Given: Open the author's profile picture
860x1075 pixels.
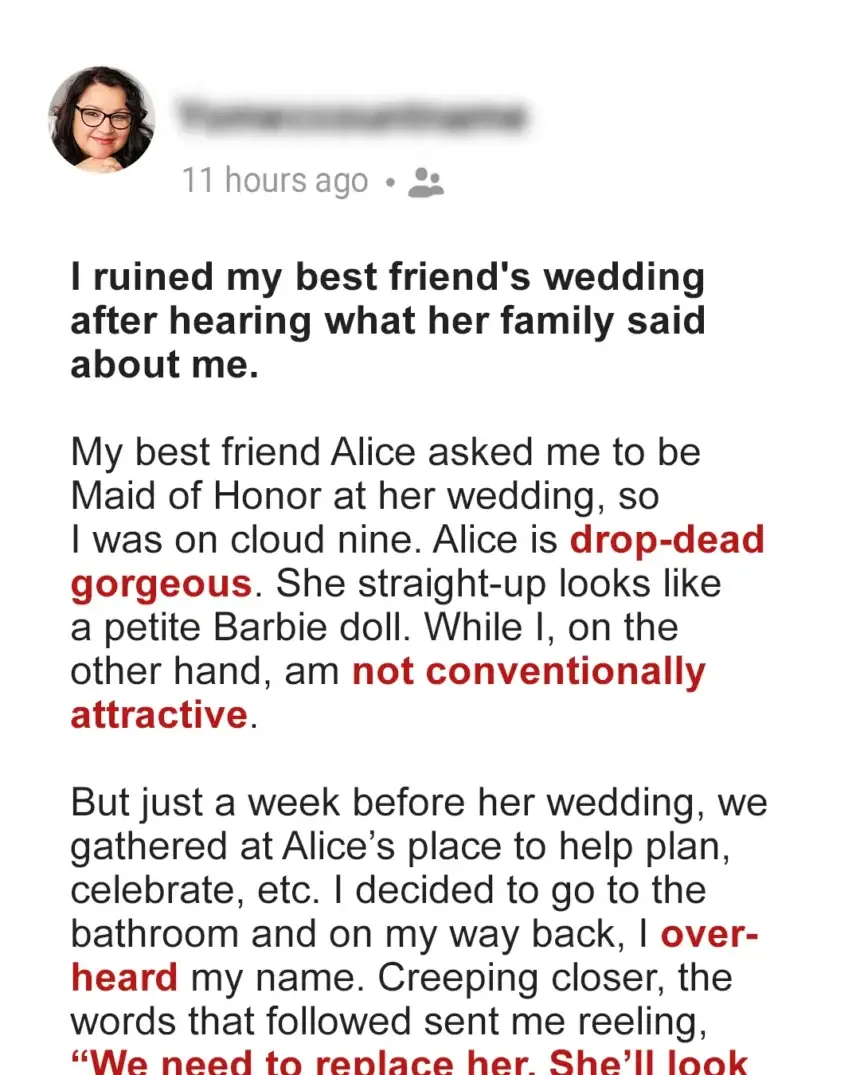Looking at the screenshot, I should (101, 119).
